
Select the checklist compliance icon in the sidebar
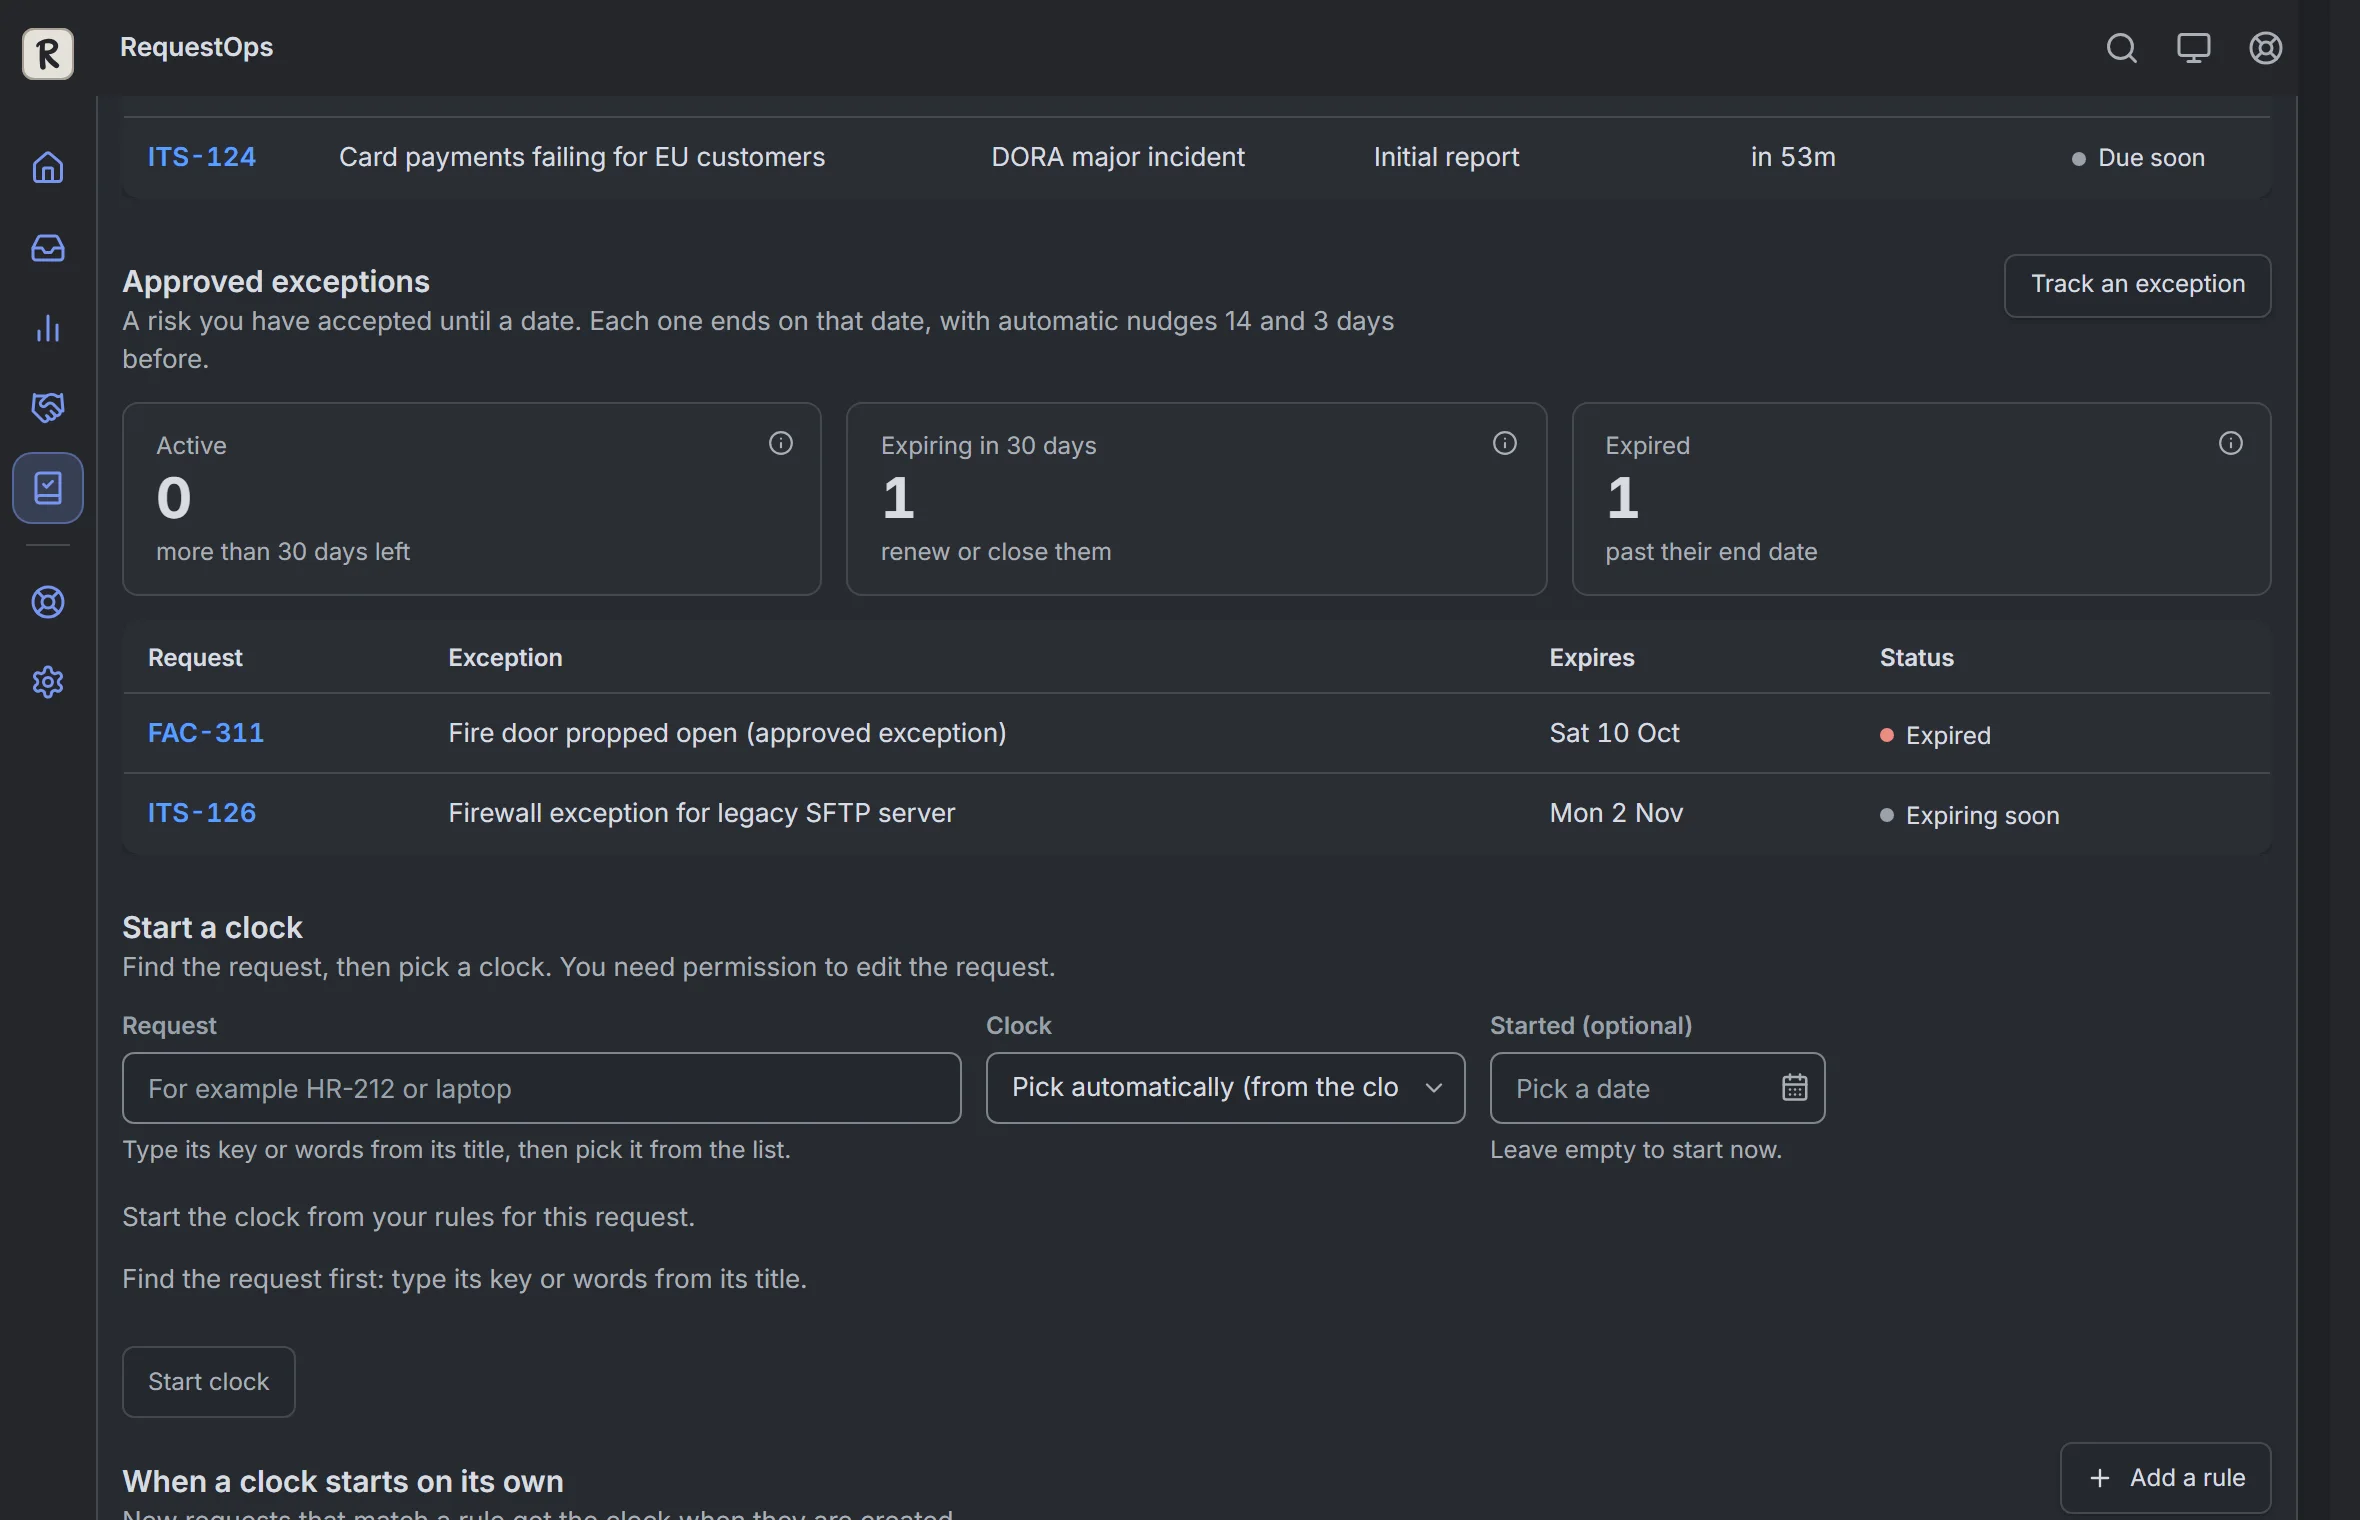point(48,487)
